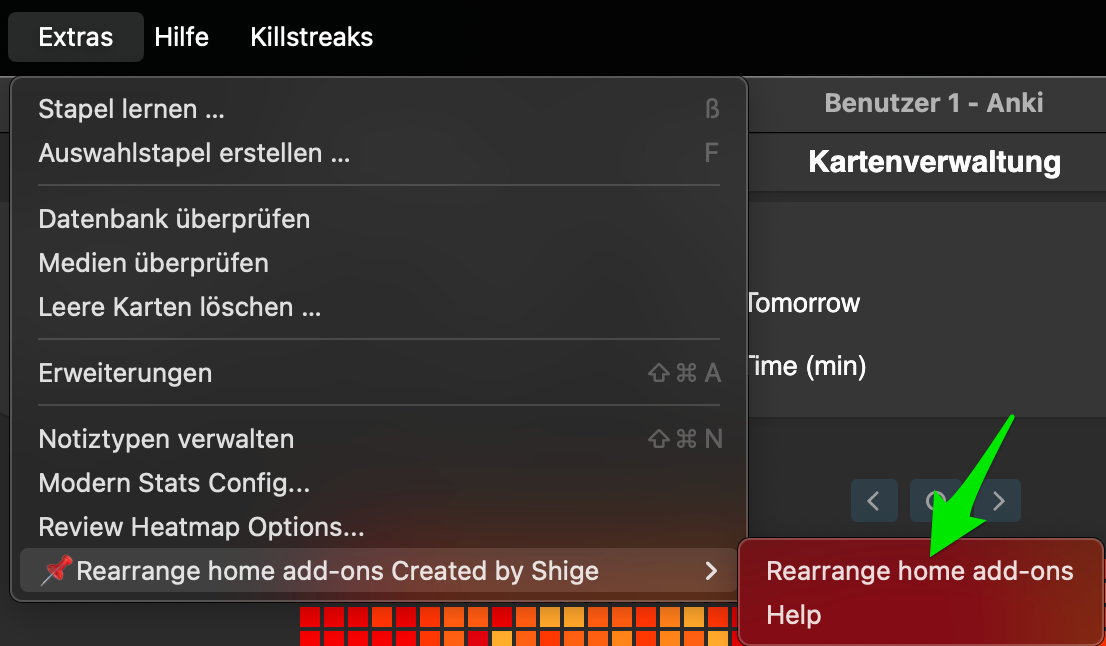Open Review Heatmap Options...
The height and width of the screenshot is (646, 1106).
pyautogui.click(x=201, y=527)
